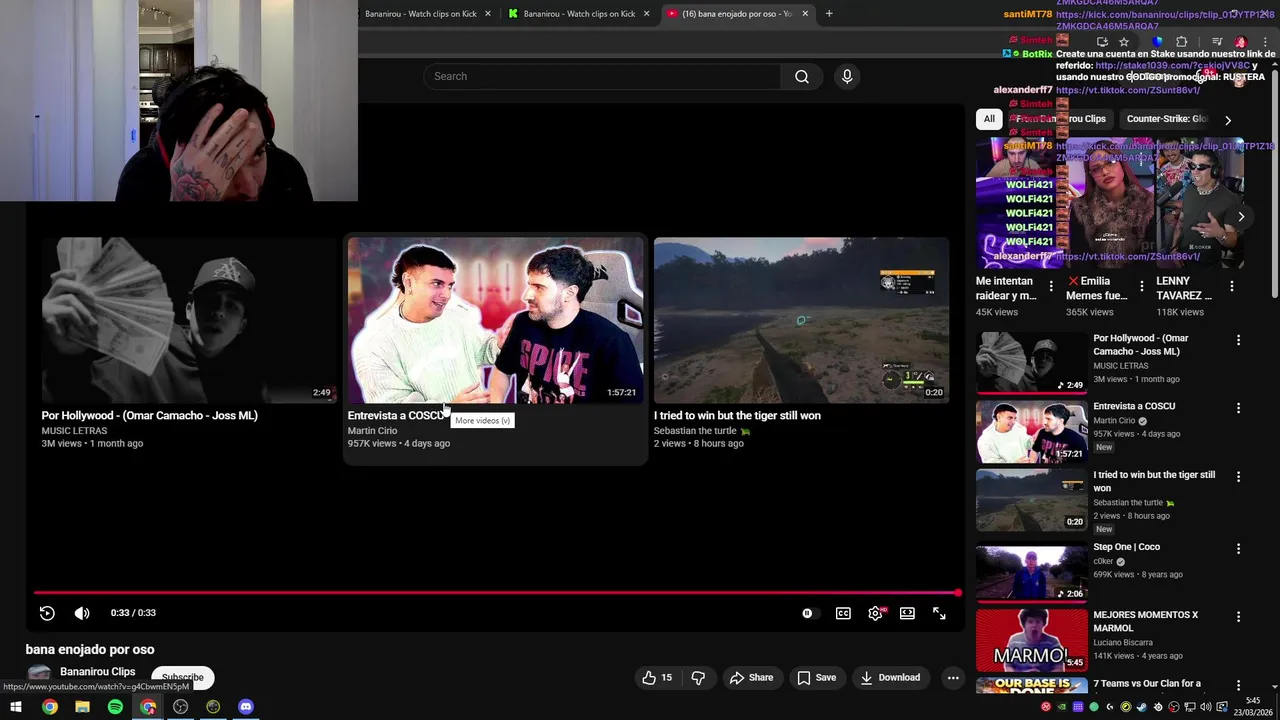Click the blue shield extension icon

click(1157, 42)
